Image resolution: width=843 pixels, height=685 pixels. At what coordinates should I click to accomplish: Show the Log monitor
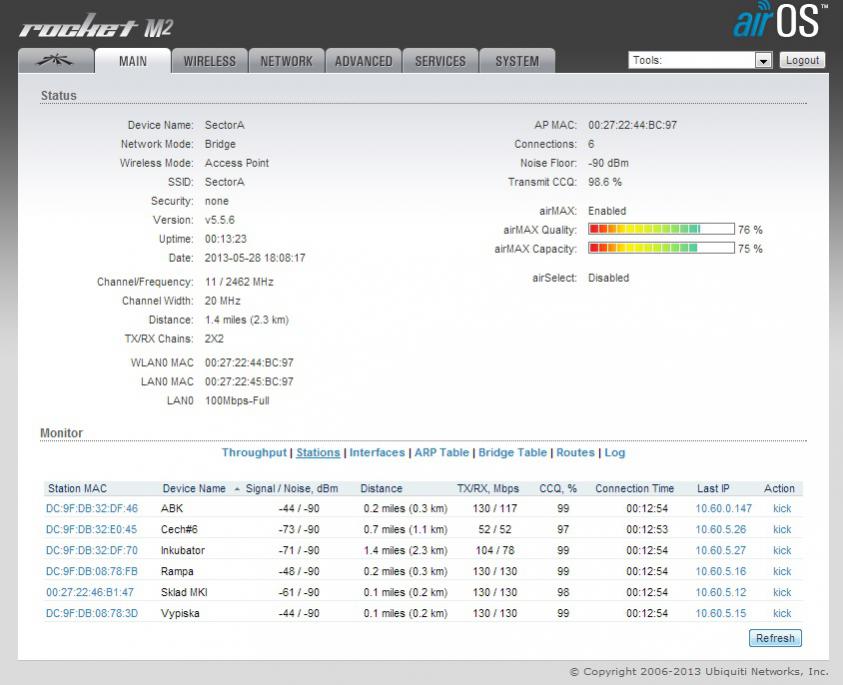614,453
